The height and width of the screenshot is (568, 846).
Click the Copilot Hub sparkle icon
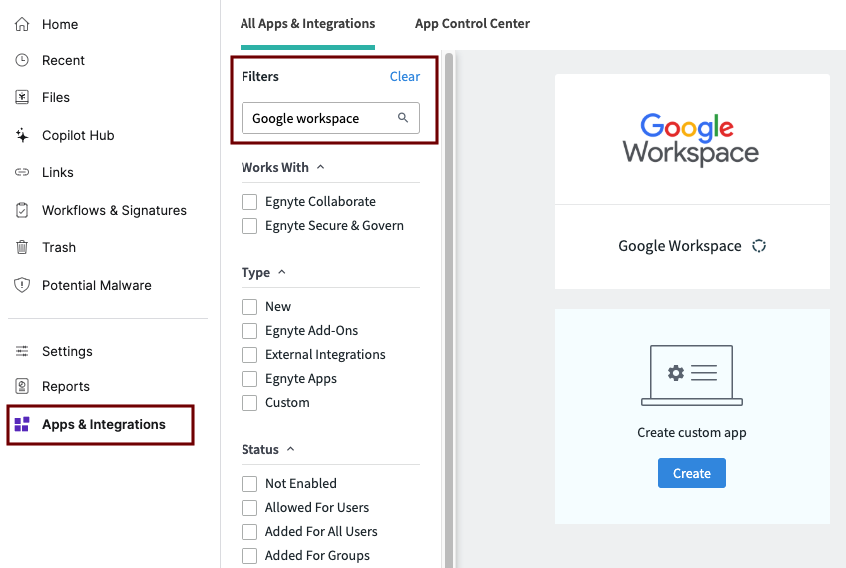[x=22, y=135]
